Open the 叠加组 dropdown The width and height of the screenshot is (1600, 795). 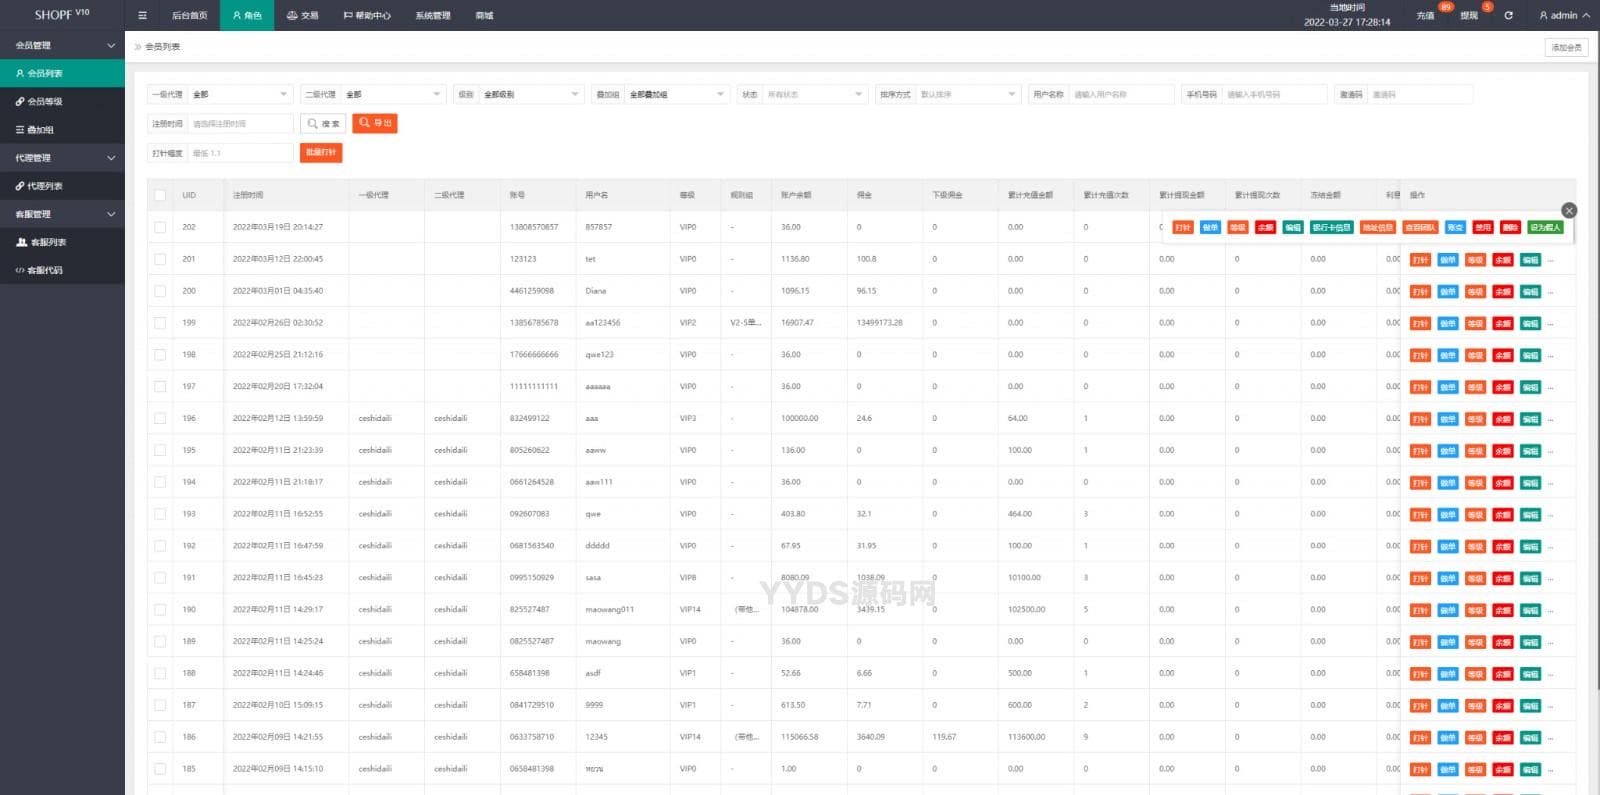pyautogui.click(x=677, y=94)
